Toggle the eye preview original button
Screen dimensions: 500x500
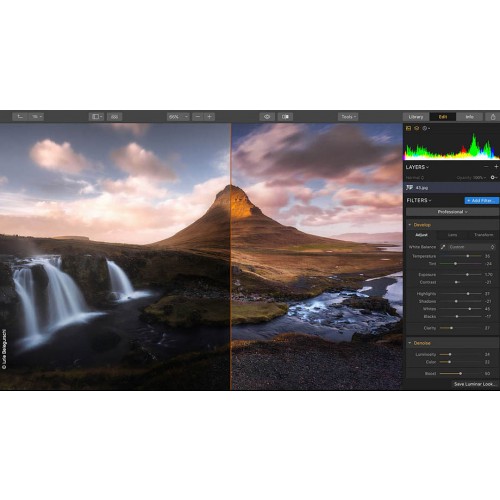[x=267, y=117]
